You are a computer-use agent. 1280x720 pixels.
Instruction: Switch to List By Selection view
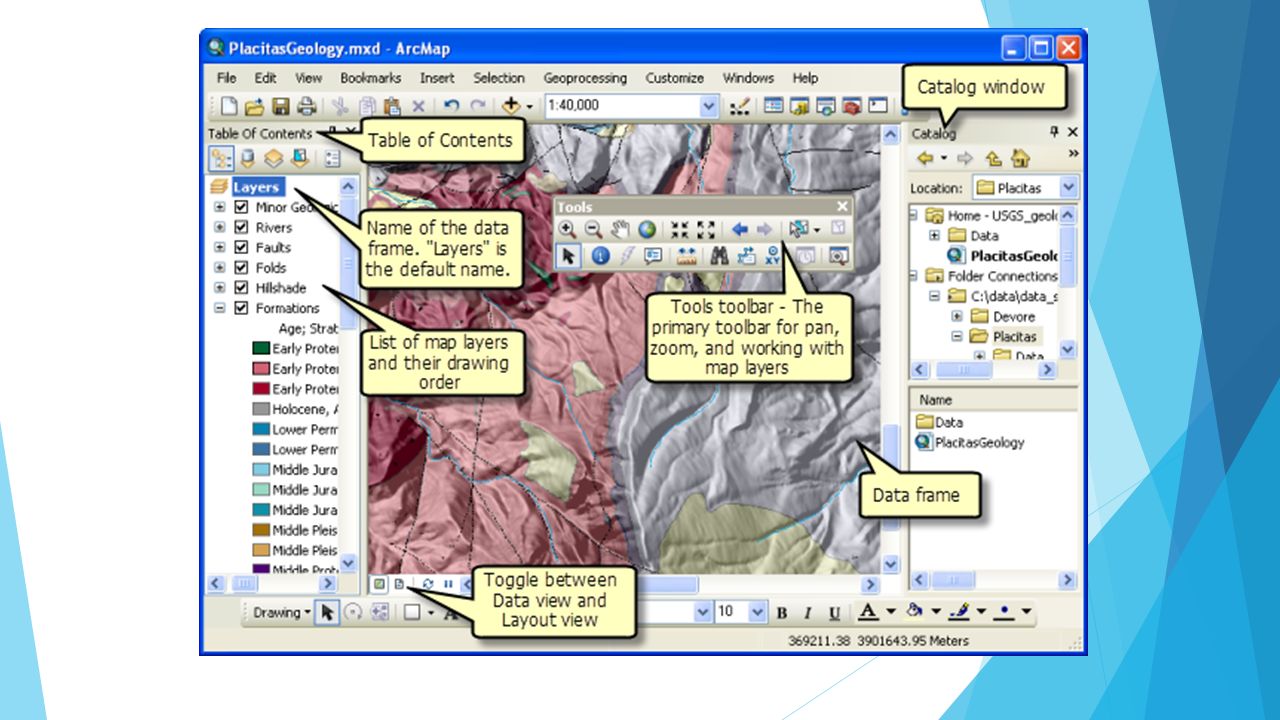click(x=299, y=158)
